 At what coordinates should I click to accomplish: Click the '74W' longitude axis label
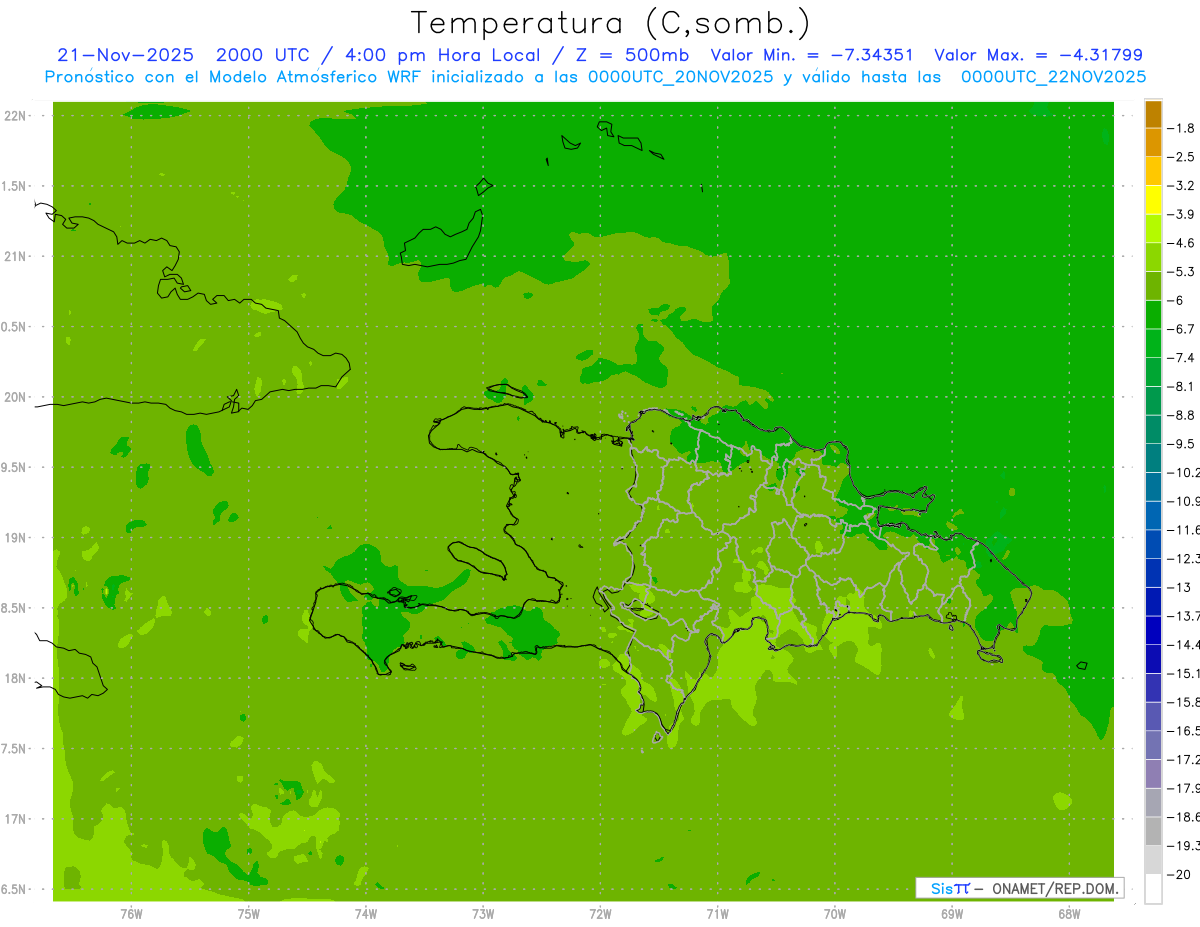[366, 914]
